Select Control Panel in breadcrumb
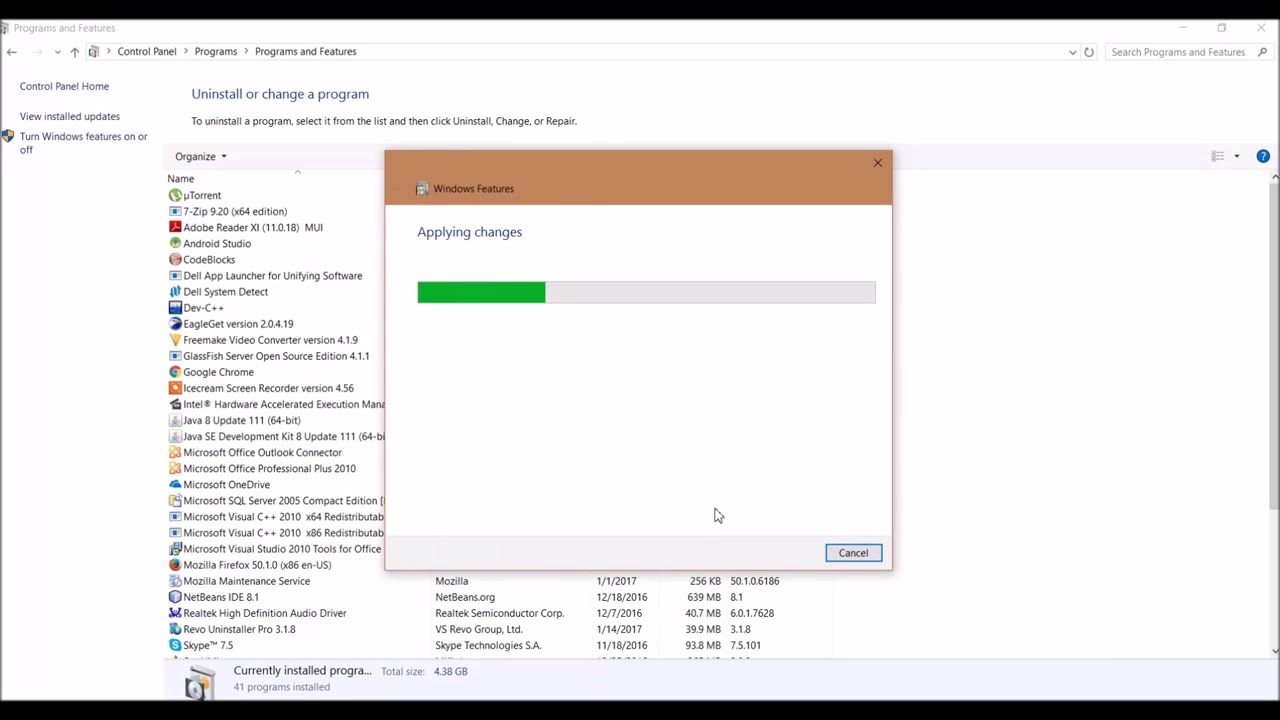1280x720 pixels. (147, 51)
